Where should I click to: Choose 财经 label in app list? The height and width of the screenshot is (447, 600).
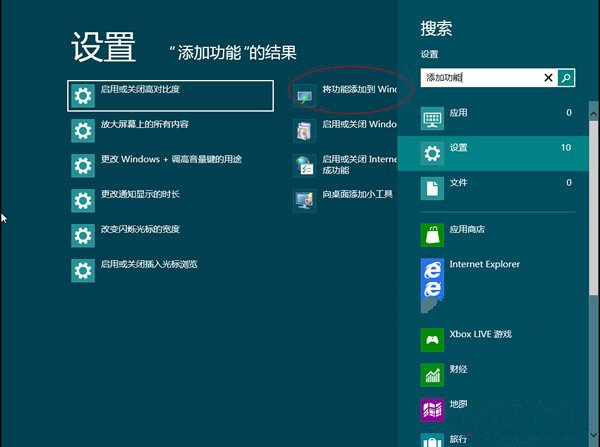point(458,369)
